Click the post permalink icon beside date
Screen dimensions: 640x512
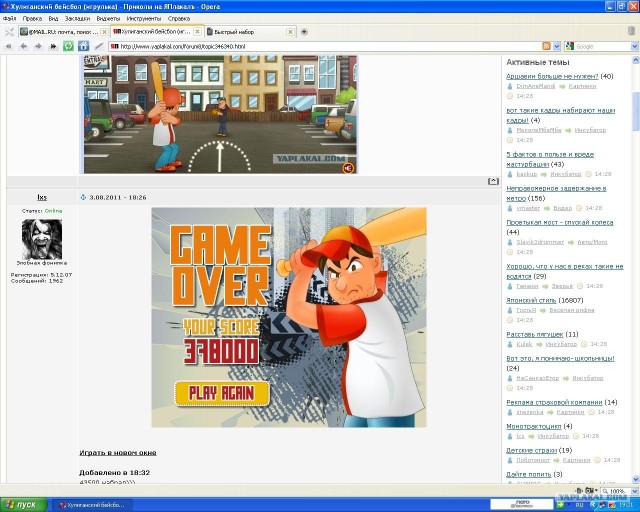click(x=83, y=197)
